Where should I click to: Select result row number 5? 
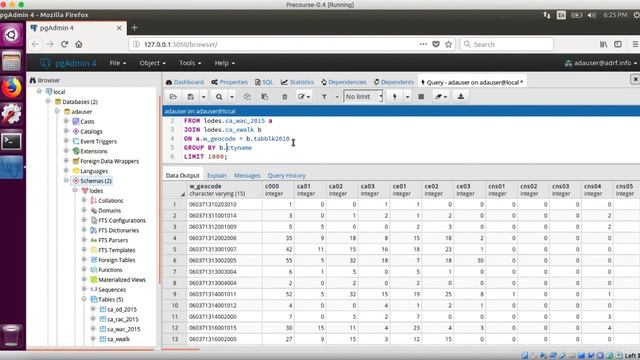[x=175, y=249]
